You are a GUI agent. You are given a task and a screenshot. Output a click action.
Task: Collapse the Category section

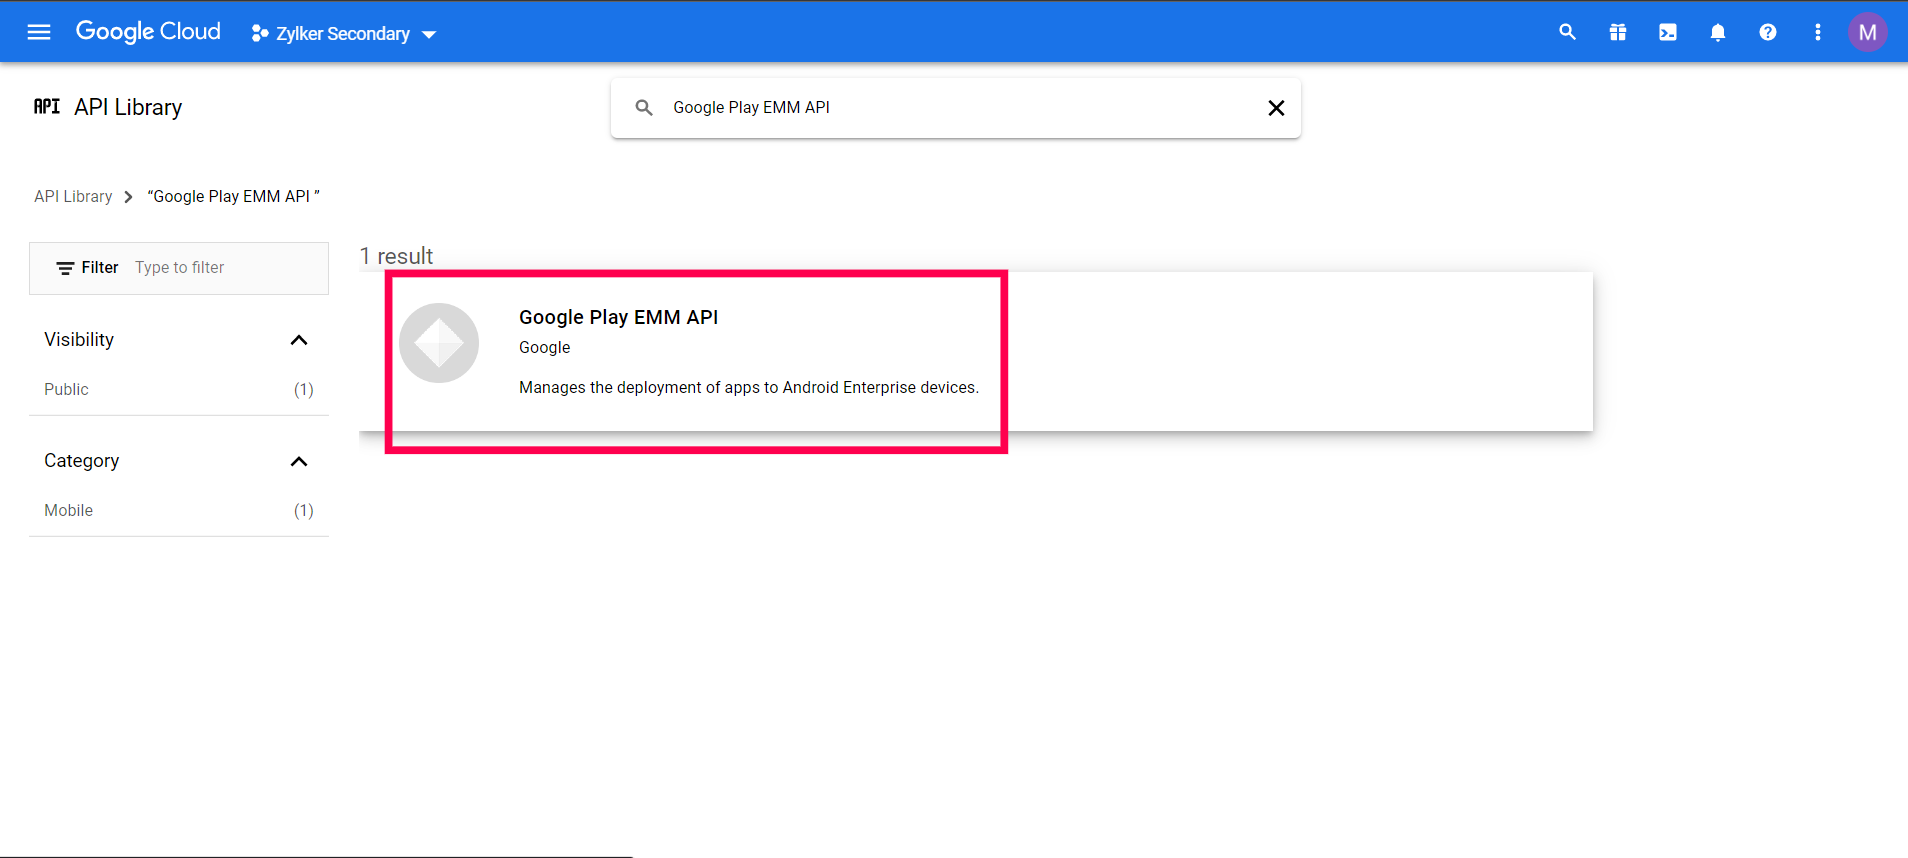point(298,461)
